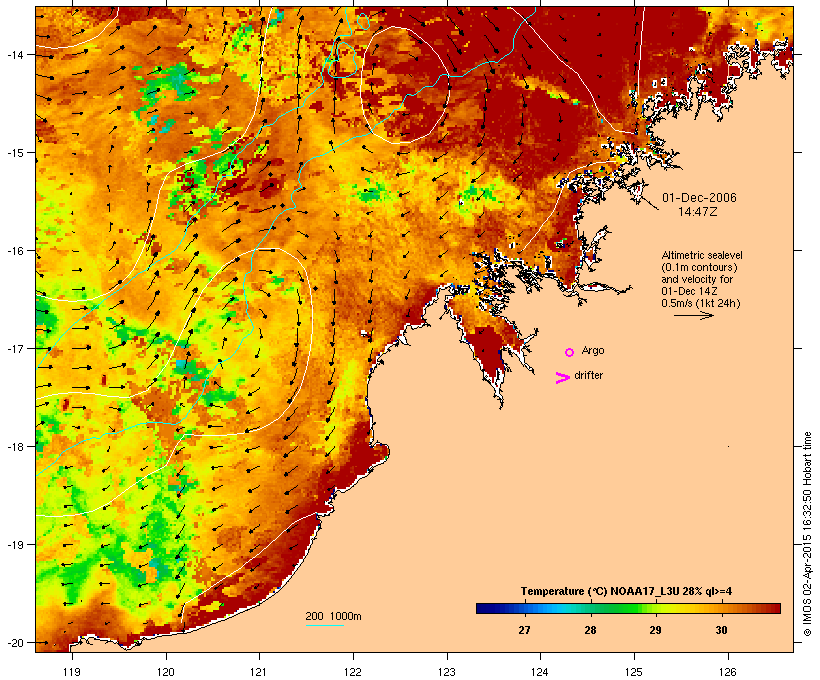Viewport: 820px width, 680px height.
Task: Click the '14:47Z' time label
Action: click(698, 212)
